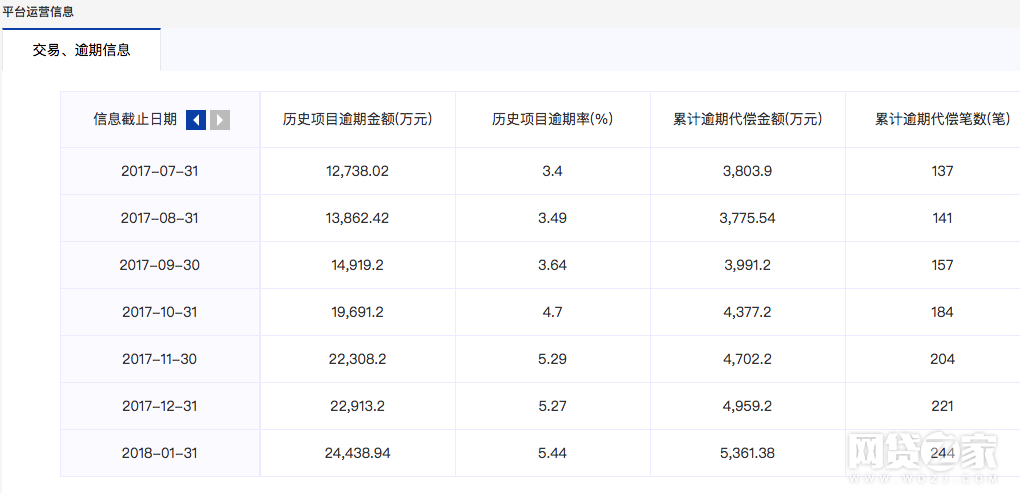
Task: Click the date cell 2017-08-31
Action: pyautogui.click(x=159, y=219)
